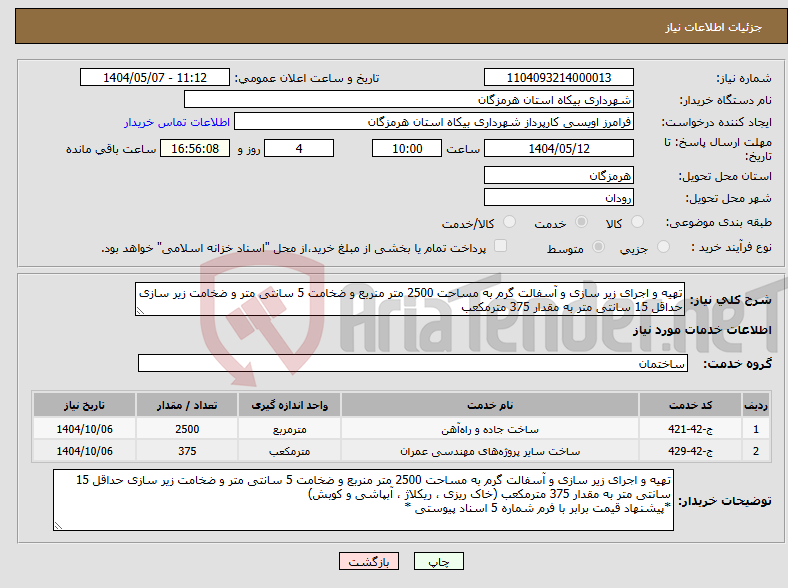This screenshot has width=788, height=588.
Task: Click the remaining days field showing 4
Action: [299, 148]
